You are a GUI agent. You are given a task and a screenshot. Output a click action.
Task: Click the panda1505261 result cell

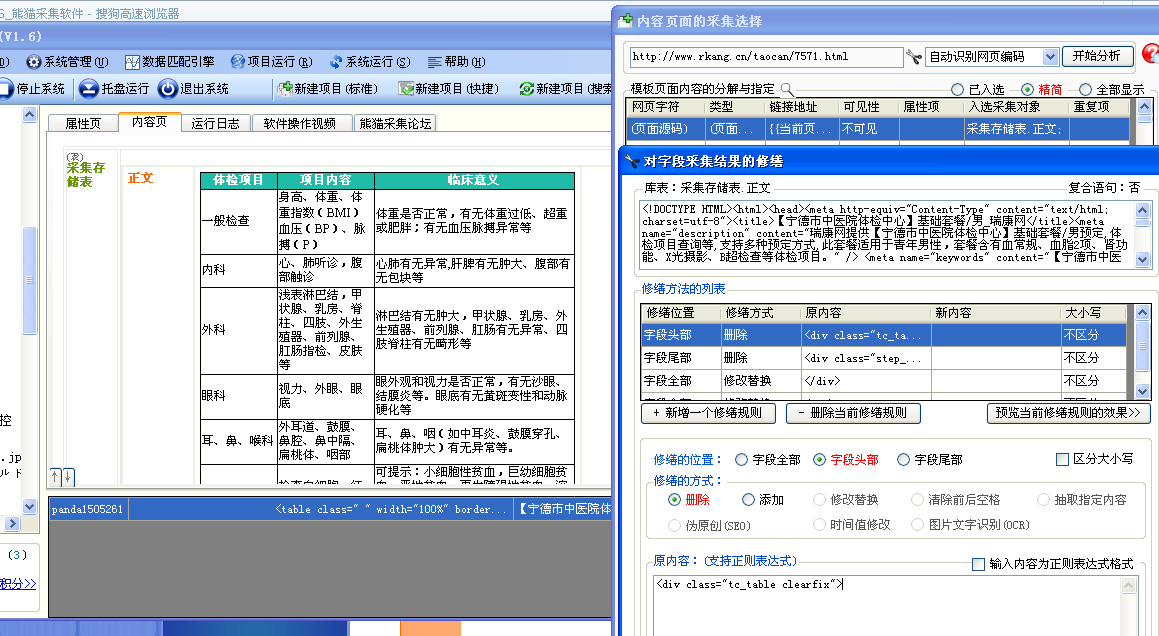pos(88,510)
